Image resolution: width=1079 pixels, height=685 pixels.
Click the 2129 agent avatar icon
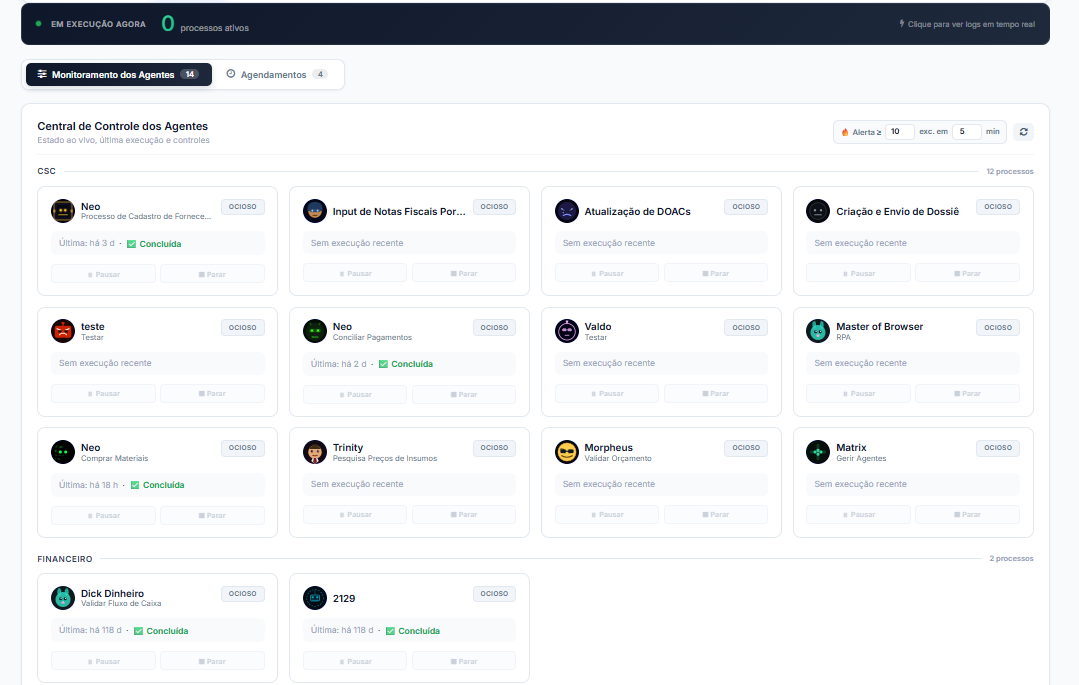tap(314, 598)
